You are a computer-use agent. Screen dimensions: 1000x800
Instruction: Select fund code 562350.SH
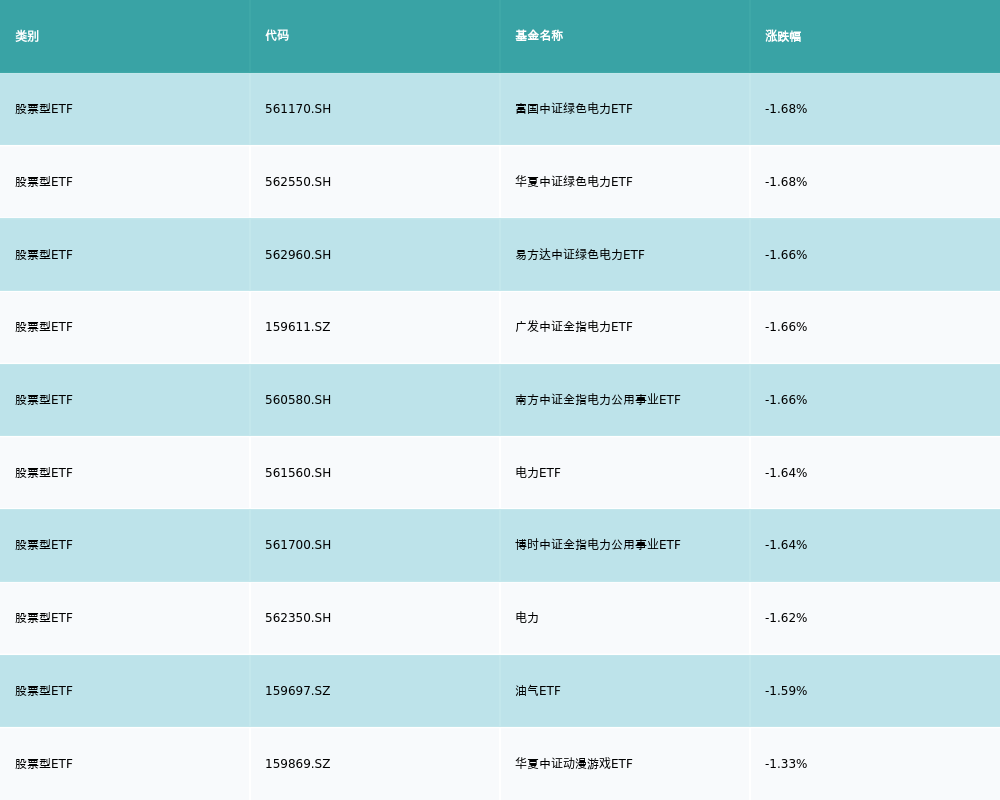pos(298,618)
